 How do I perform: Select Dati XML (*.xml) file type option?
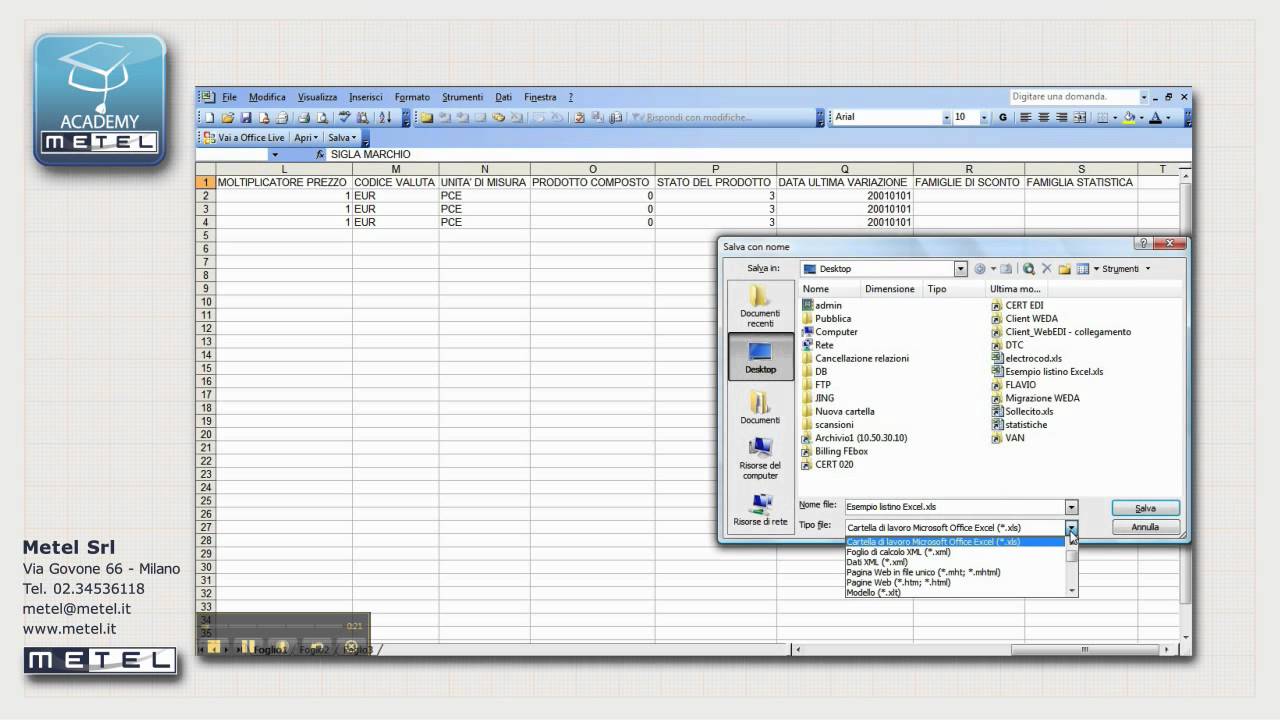[877, 562]
